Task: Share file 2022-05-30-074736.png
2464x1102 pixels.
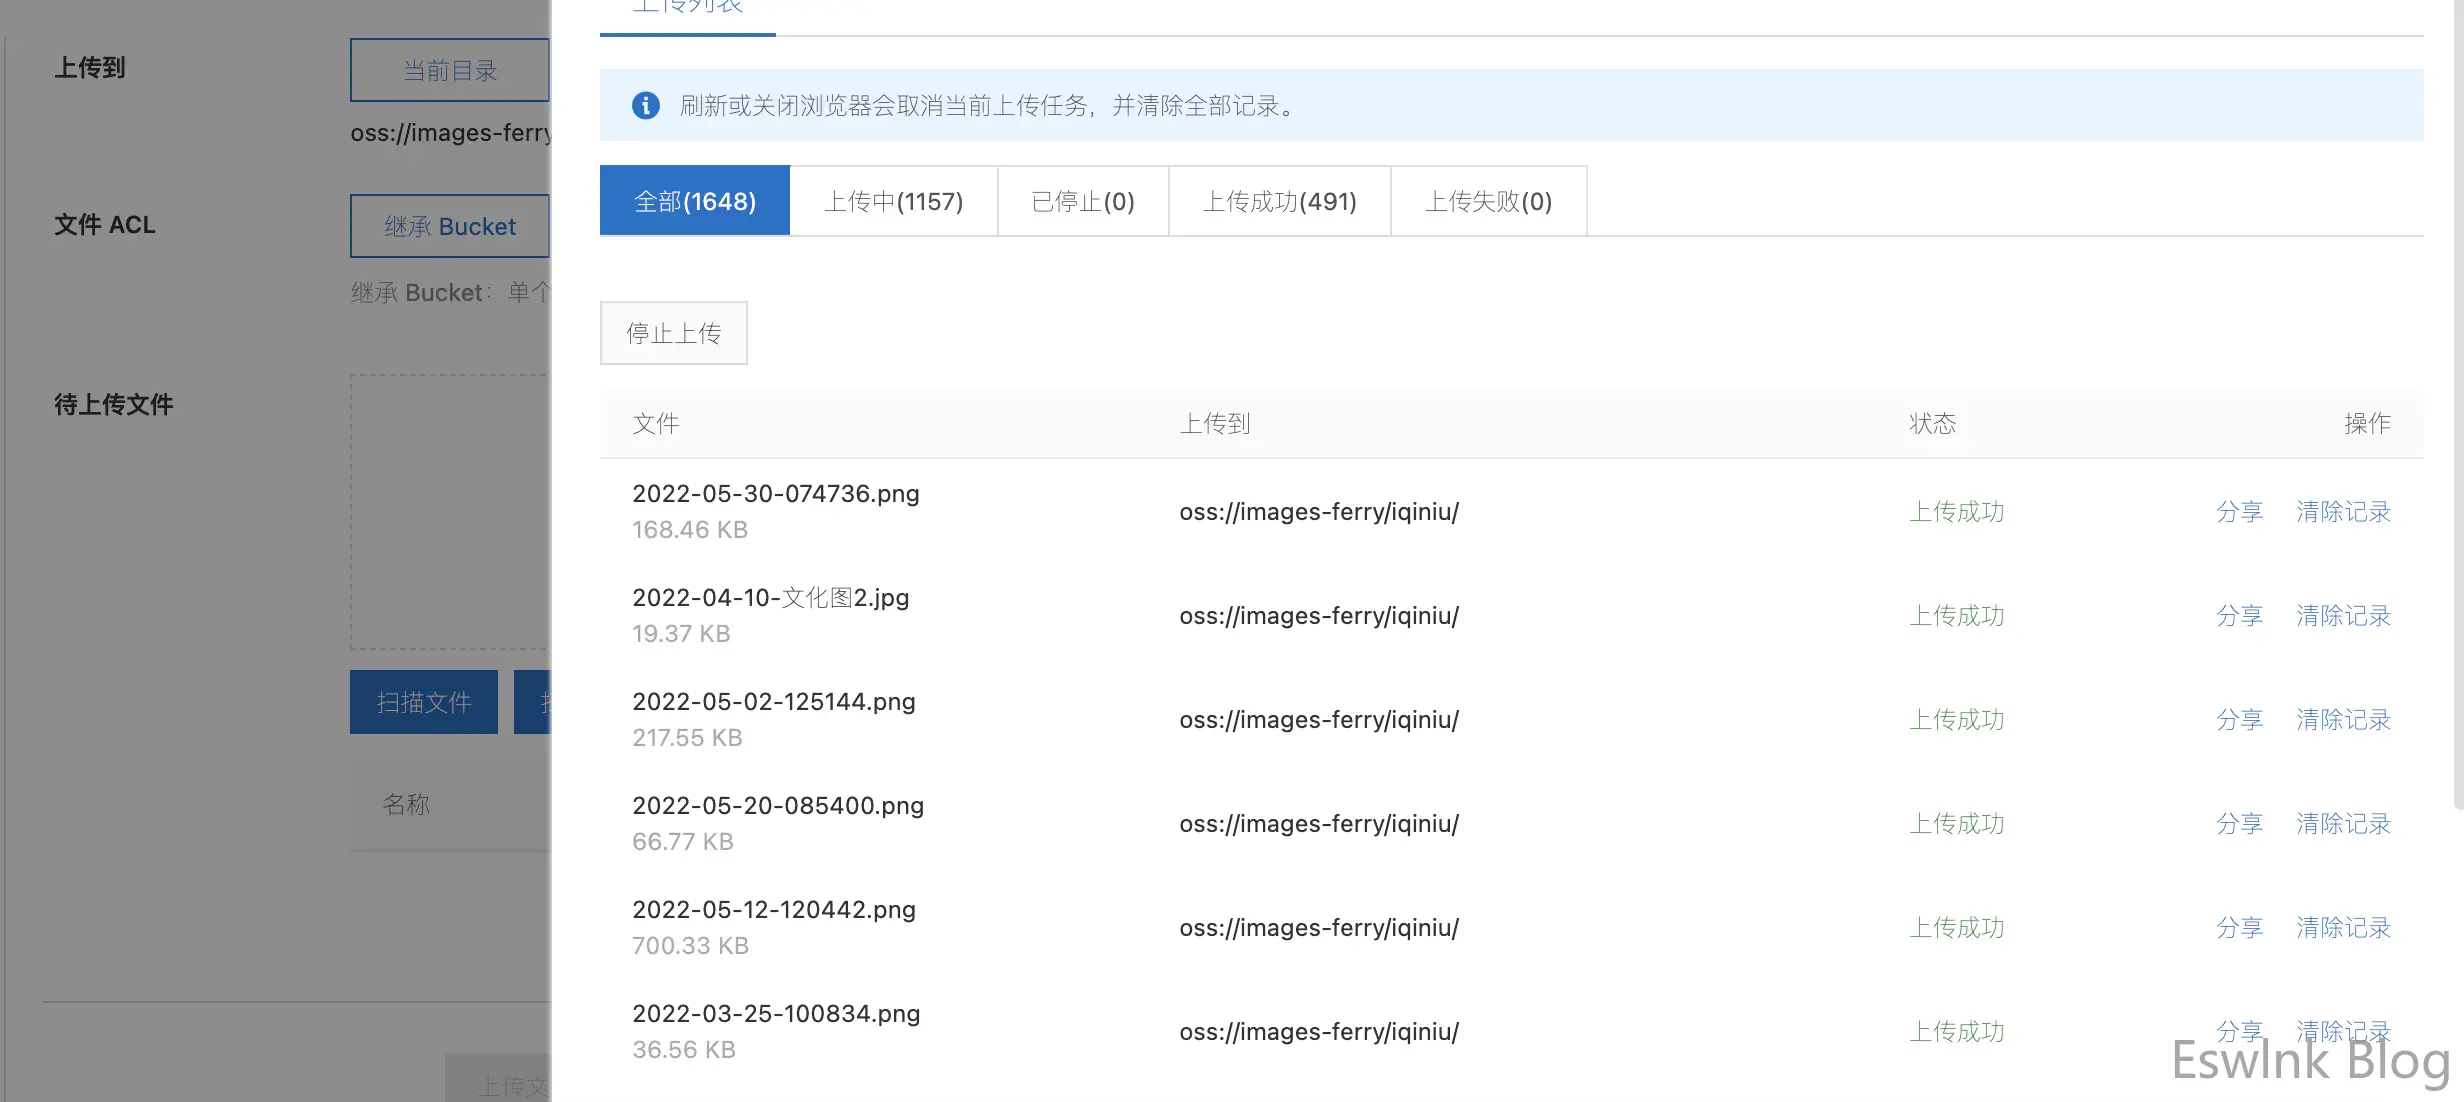Action: (2239, 512)
